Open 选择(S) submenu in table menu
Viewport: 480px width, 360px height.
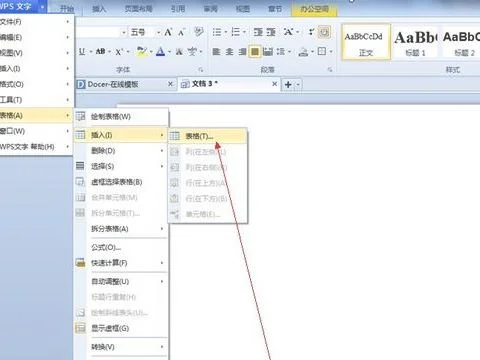121,166
